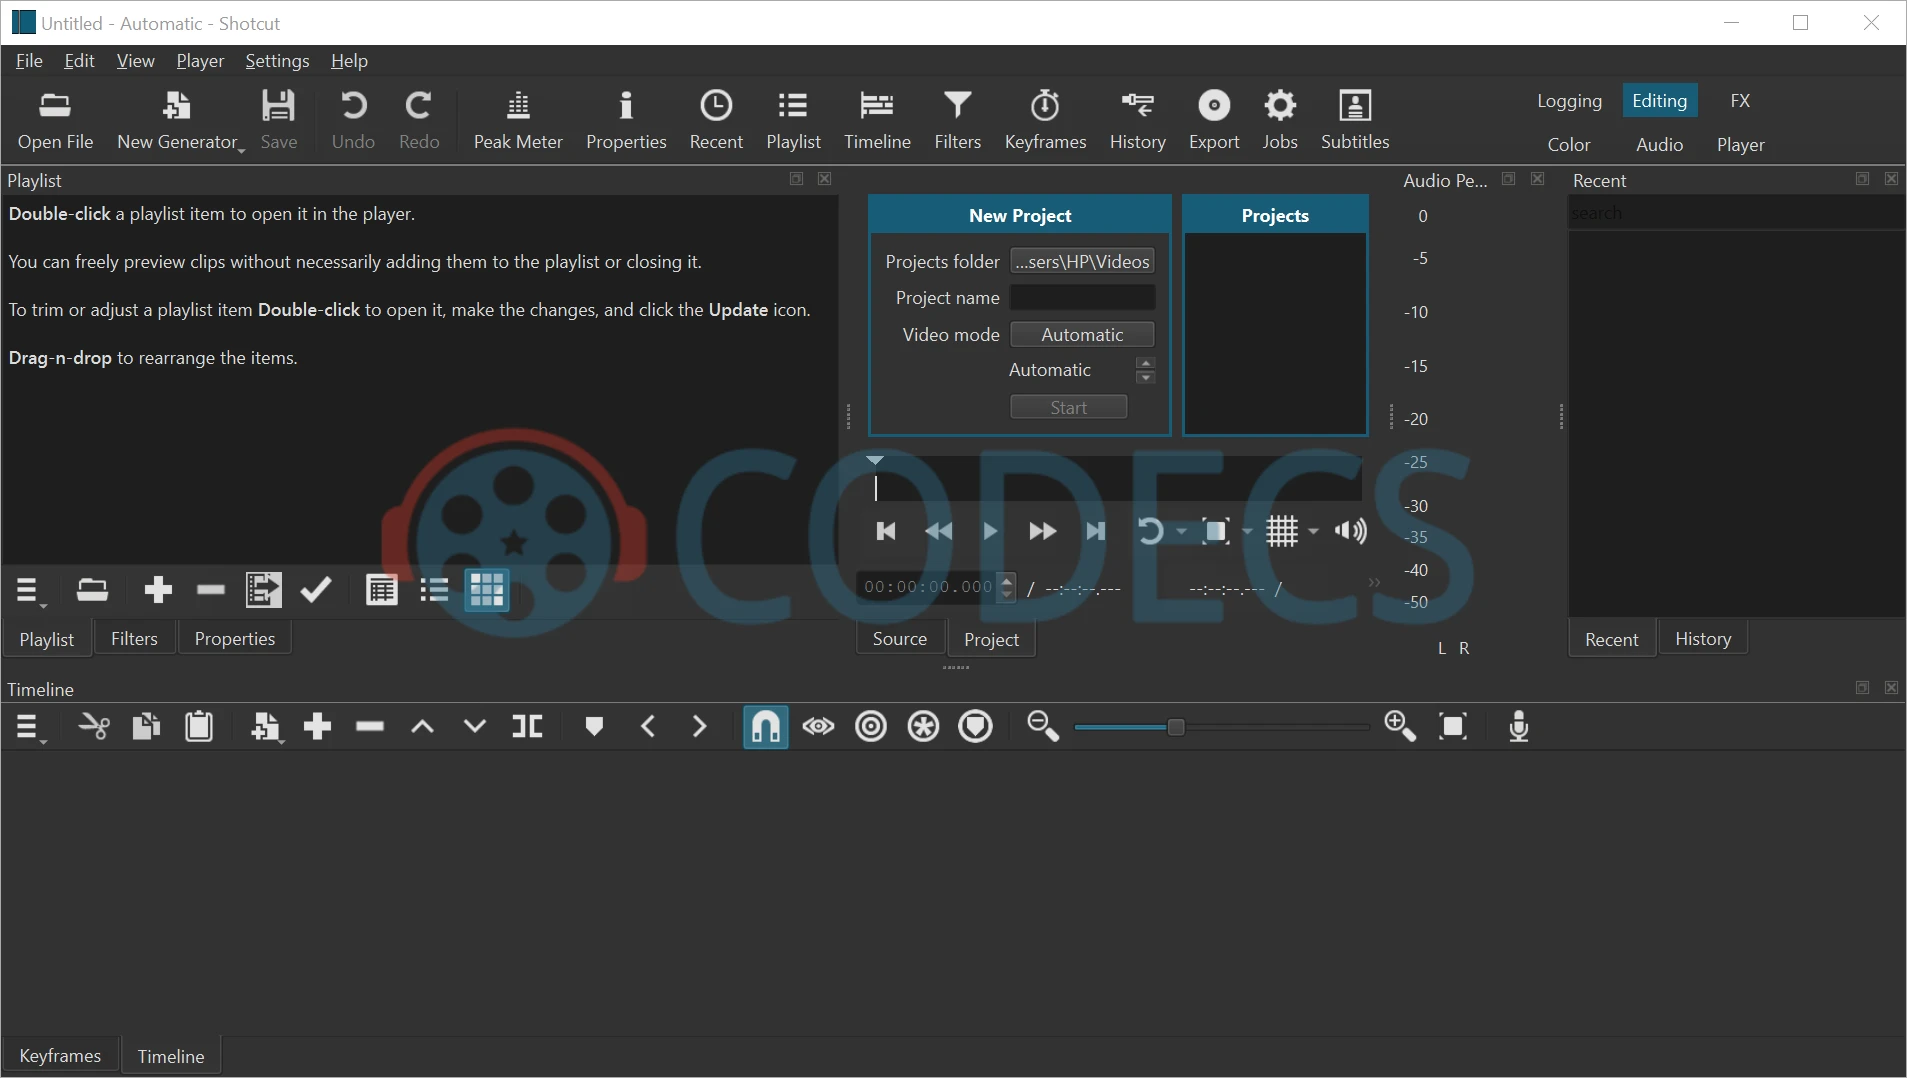The image size is (1907, 1078).
Task: Click the Projects folder path button
Action: (1082, 262)
